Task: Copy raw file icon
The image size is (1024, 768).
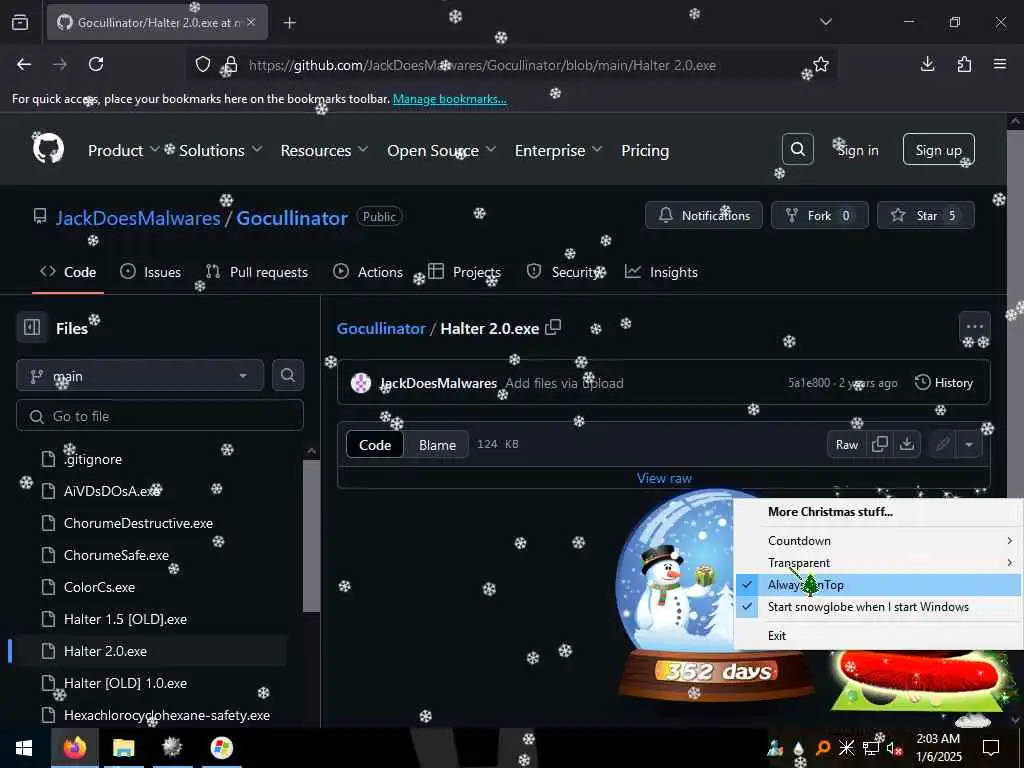Action: click(x=880, y=444)
